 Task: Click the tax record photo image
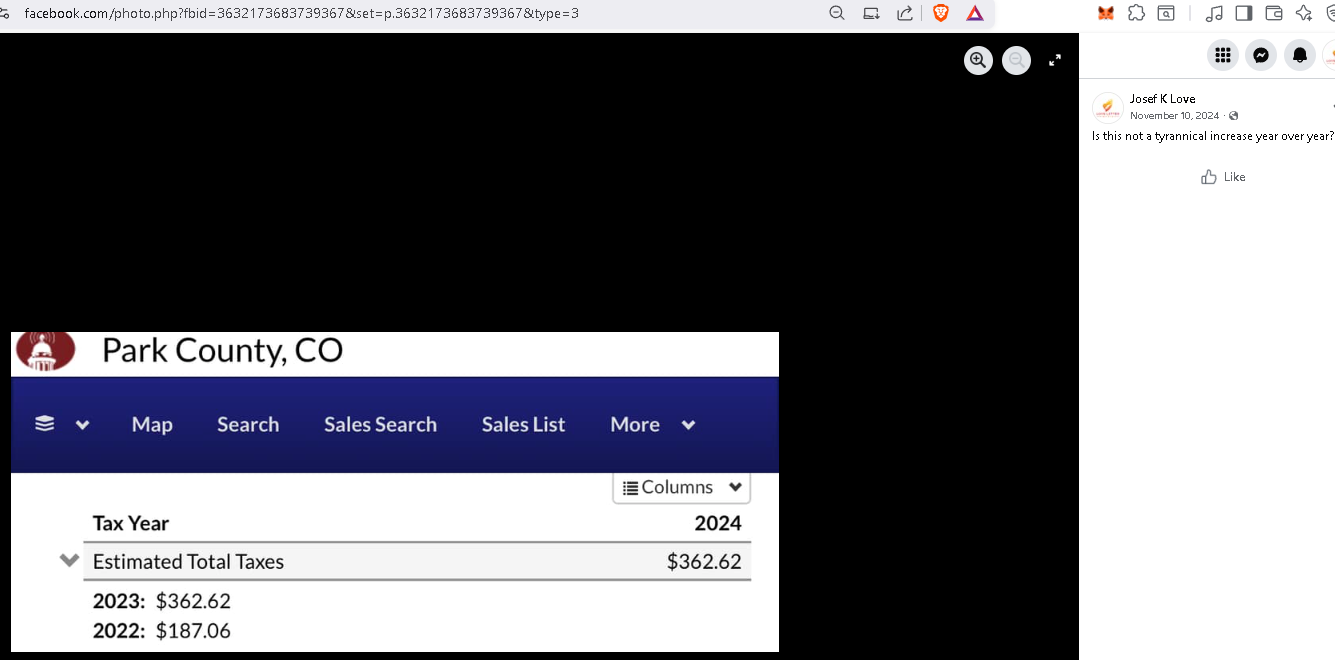395,491
